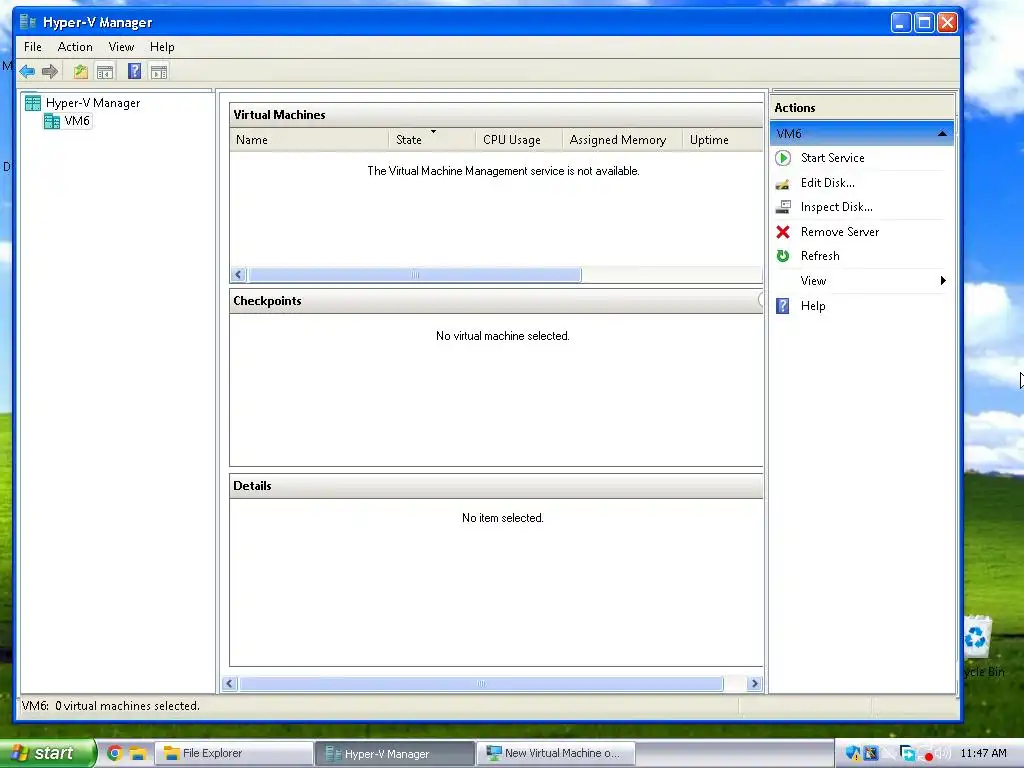Click the VM6 server icon in tree
1024x768 pixels.
point(52,121)
